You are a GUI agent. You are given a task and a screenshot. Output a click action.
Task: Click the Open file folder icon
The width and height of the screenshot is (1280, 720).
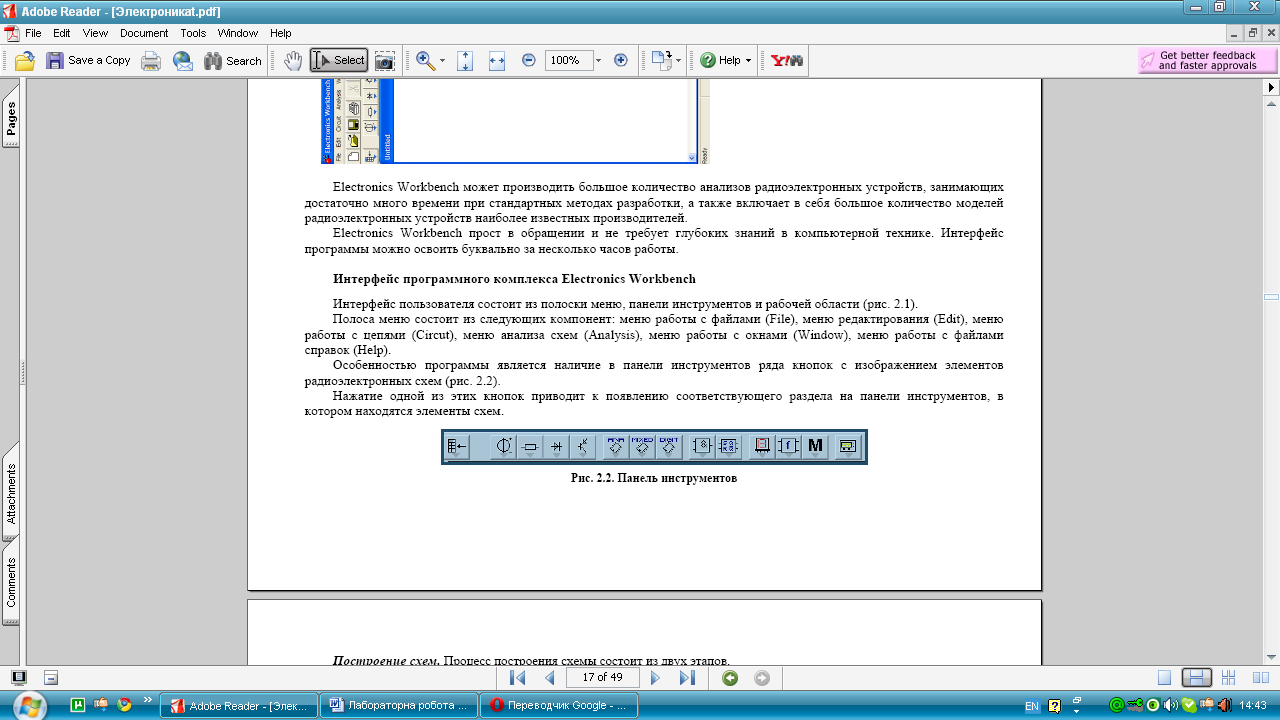25,61
